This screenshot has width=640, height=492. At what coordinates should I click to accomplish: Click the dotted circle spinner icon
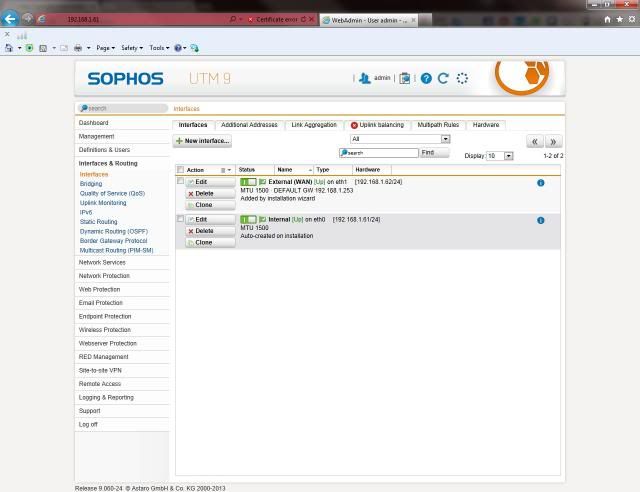pyautogui.click(x=462, y=78)
